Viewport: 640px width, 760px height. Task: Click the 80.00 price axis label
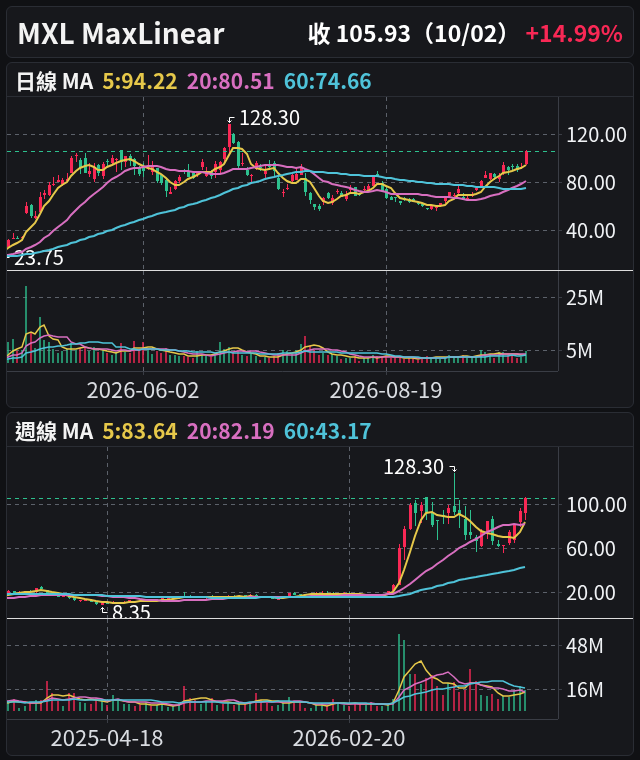coord(591,183)
